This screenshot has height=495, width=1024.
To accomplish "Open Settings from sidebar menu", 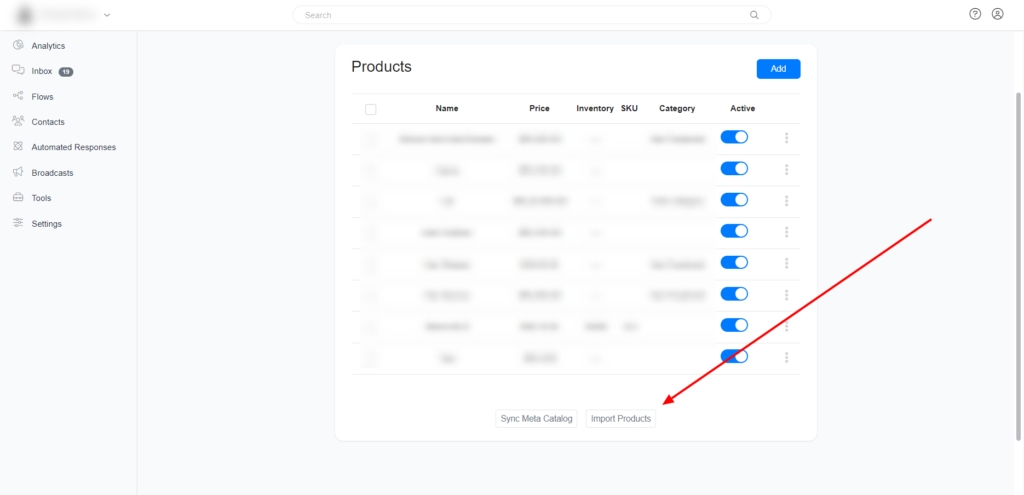I will pyautogui.click(x=46, y=224).
